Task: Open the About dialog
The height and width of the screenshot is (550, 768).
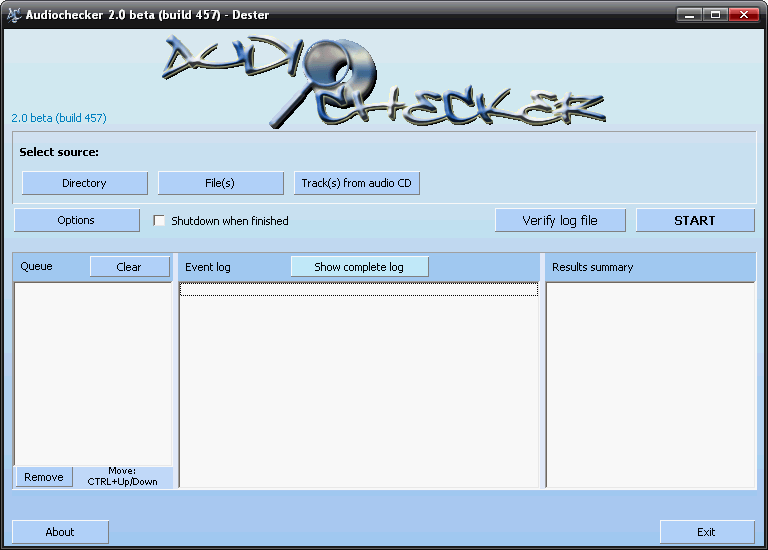Action: coord(60,532)
